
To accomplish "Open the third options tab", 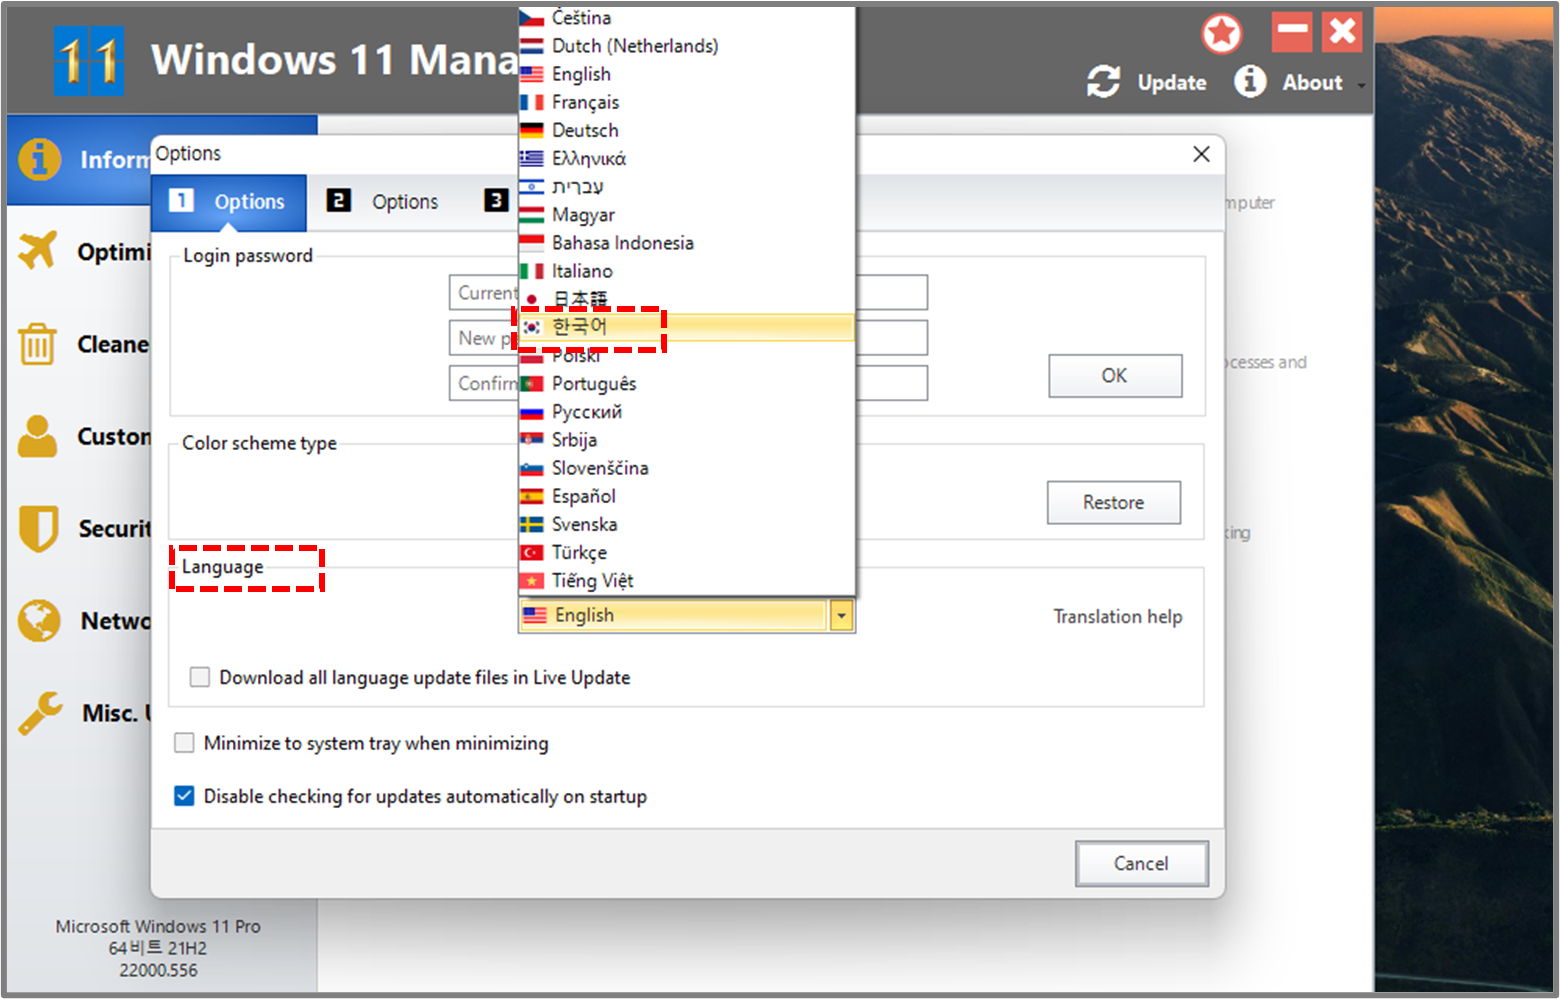I will pos(496,201).
